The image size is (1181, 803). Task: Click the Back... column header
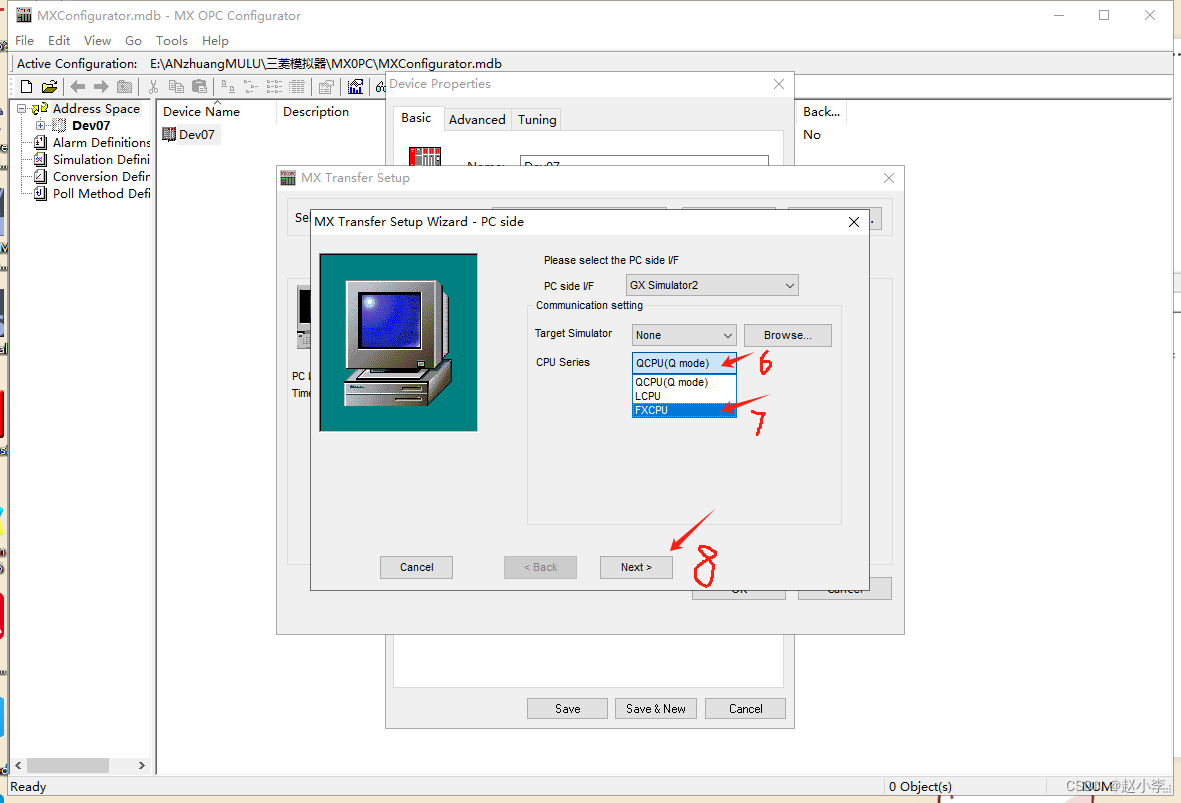[822, 111]
